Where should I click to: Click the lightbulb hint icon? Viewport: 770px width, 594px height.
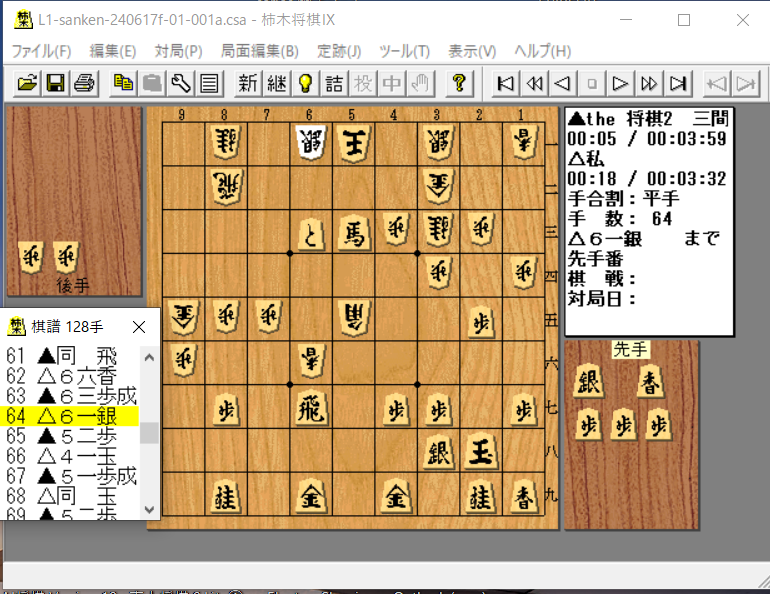click(x=305, y=83)
